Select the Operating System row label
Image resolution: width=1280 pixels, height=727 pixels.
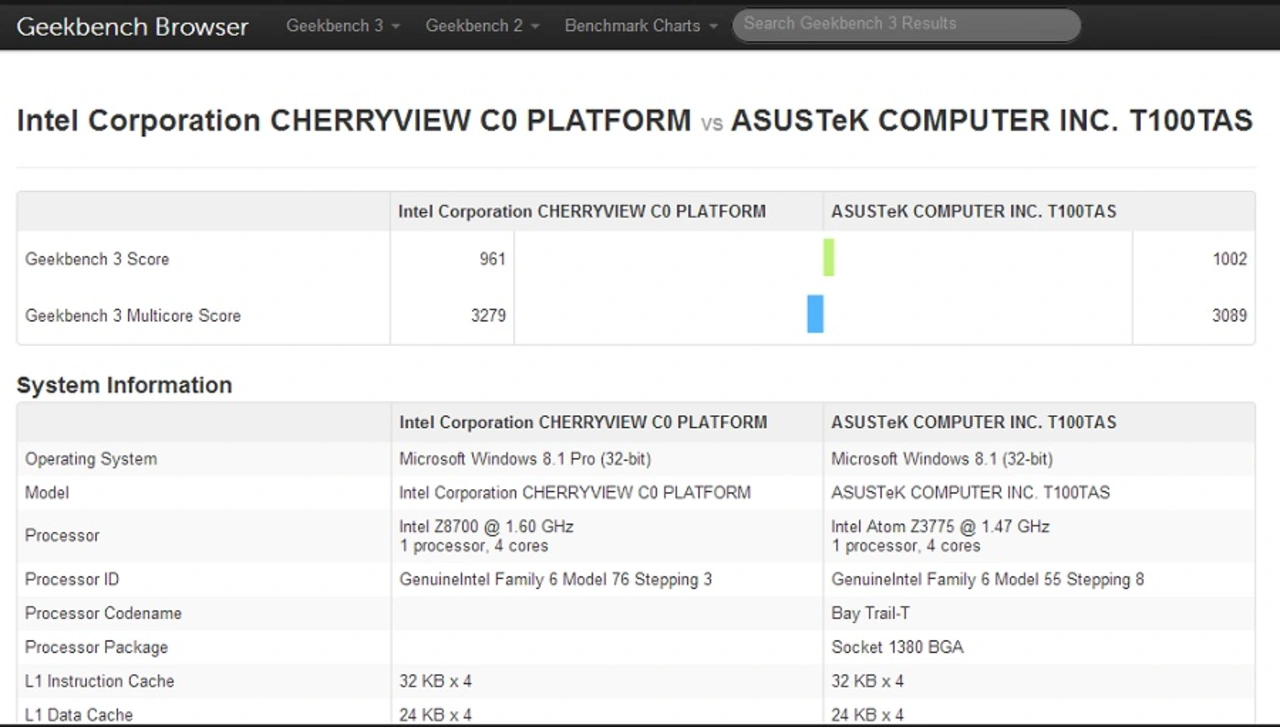coord(91,459)
